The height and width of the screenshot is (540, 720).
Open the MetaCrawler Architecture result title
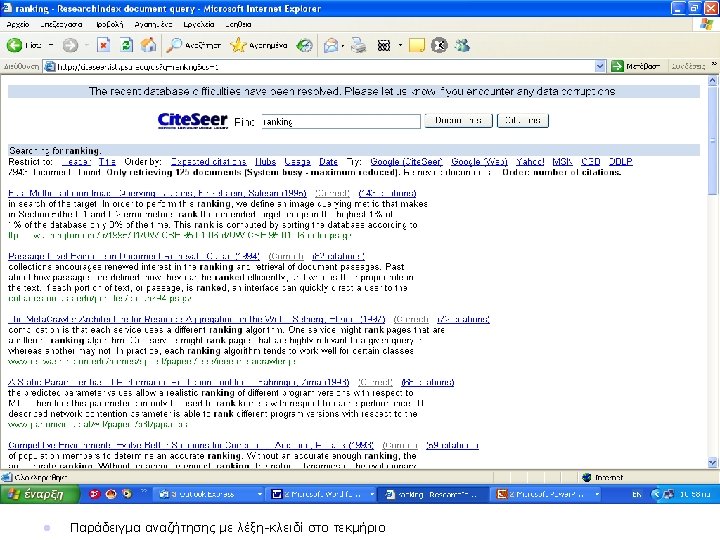tap(197, 319)
